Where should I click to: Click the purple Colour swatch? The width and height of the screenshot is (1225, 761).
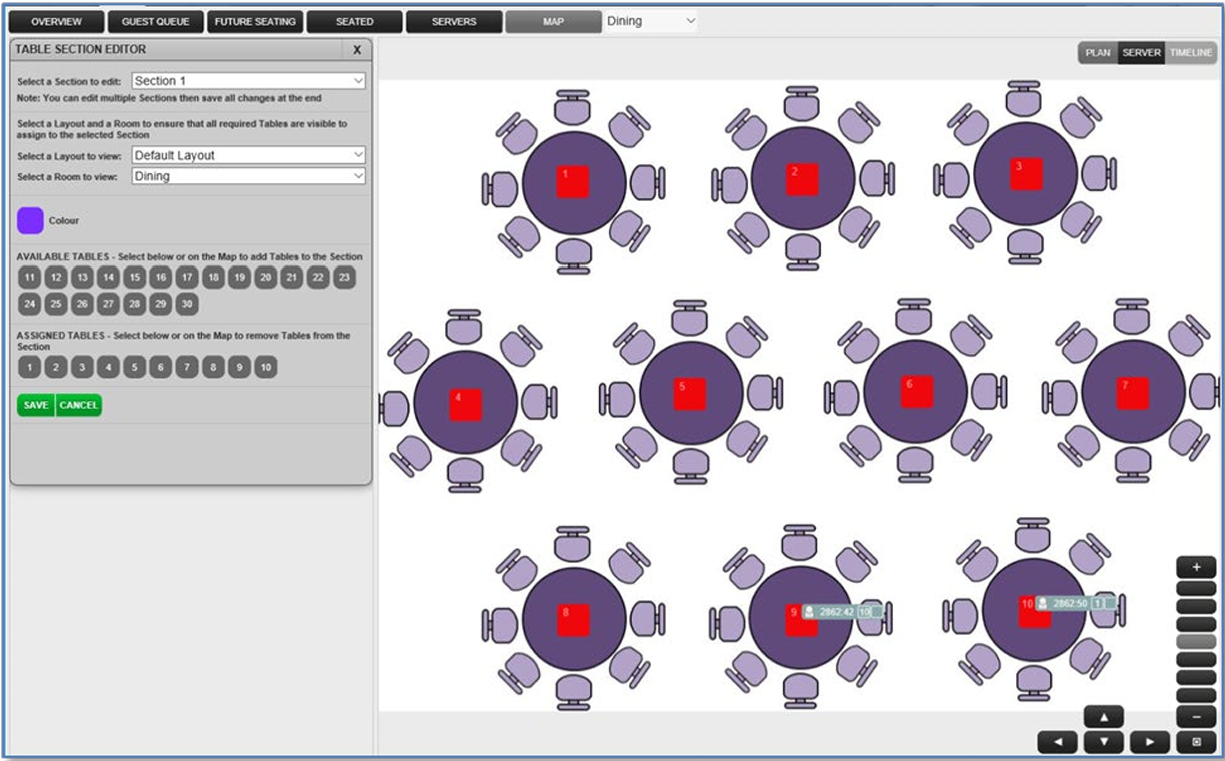pos(30,220)
